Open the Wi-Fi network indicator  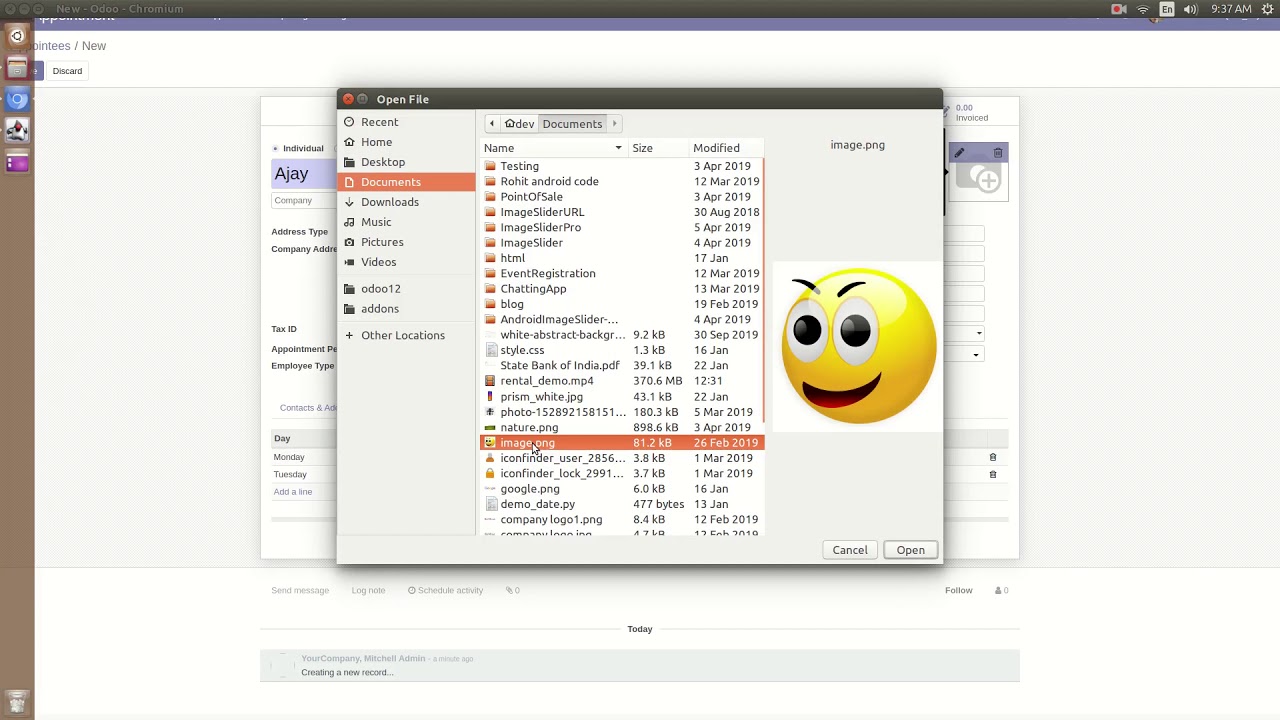point(1143,9)
